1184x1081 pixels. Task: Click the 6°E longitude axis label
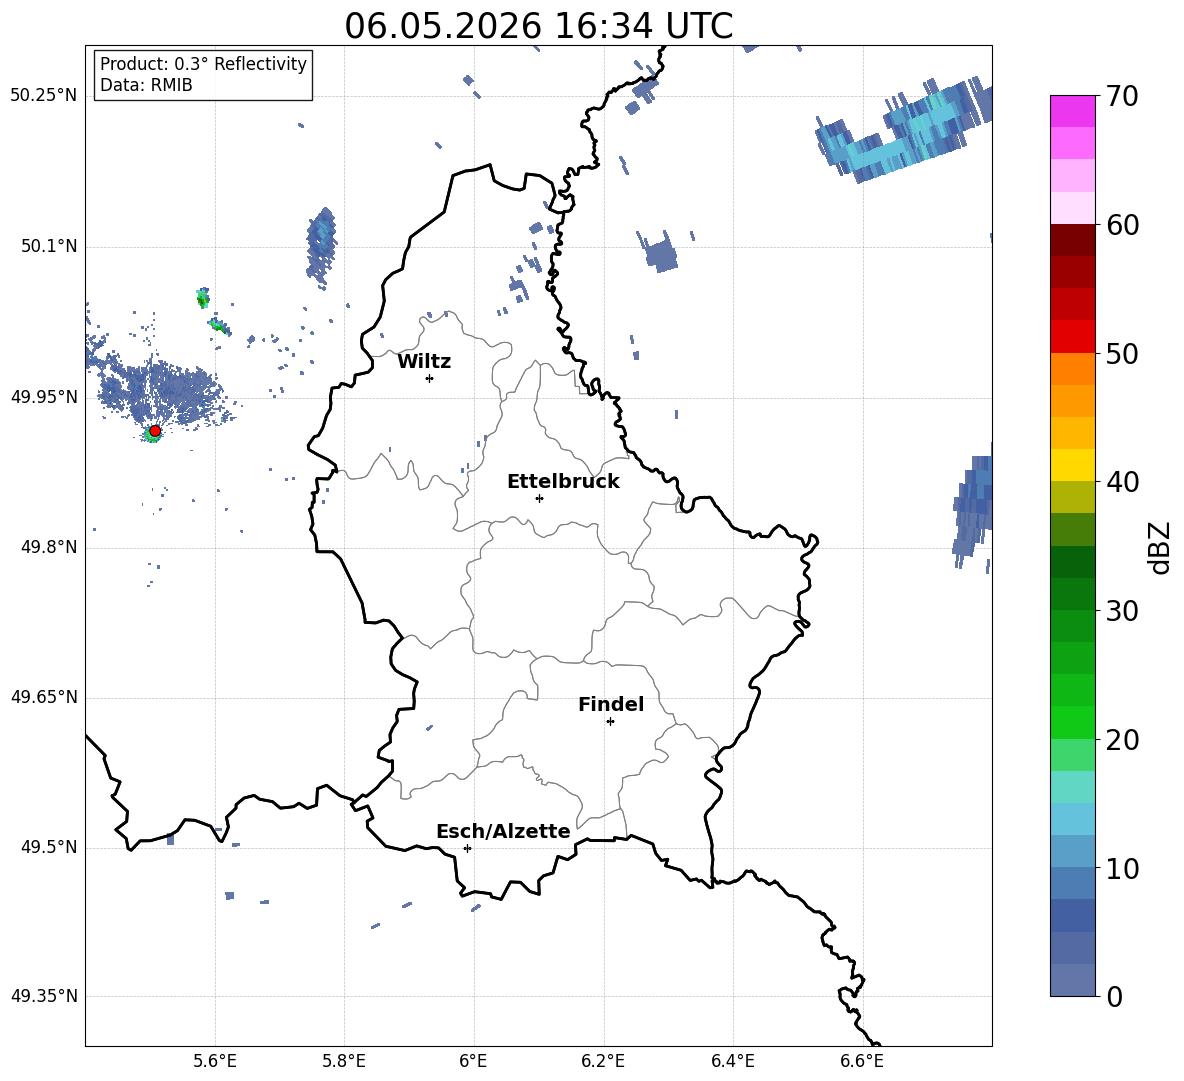[x=473, y=1061]
